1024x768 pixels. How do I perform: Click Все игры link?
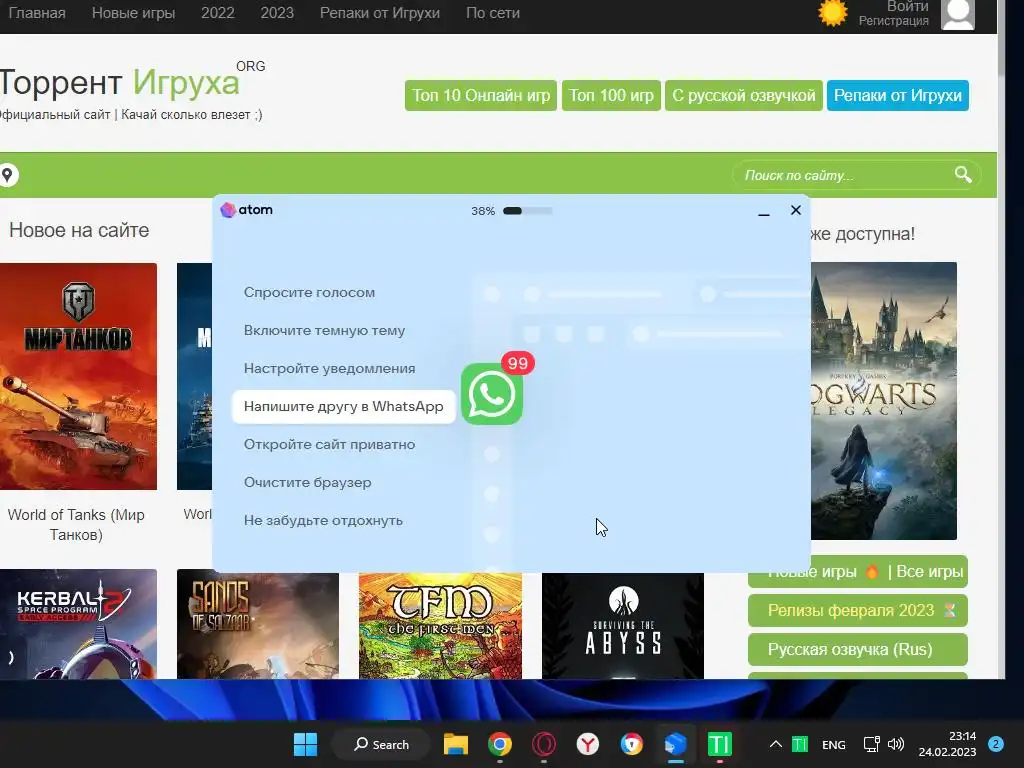point(929,571)
